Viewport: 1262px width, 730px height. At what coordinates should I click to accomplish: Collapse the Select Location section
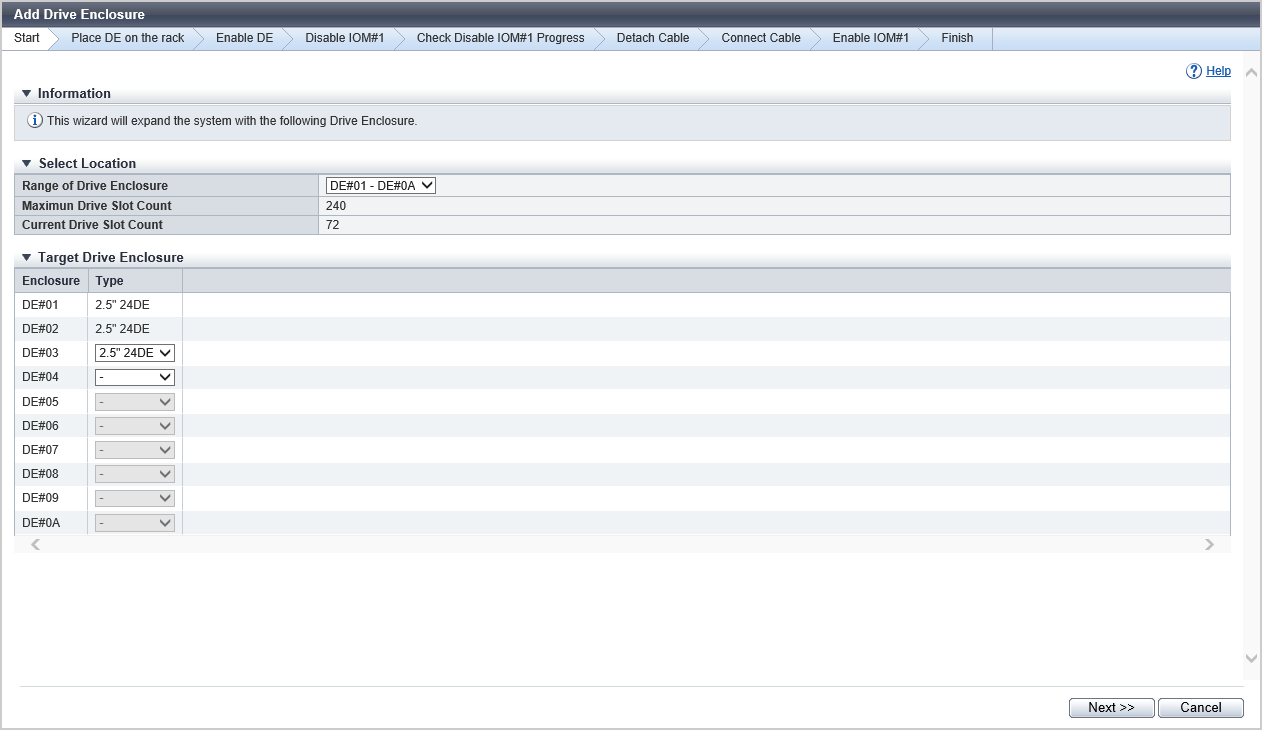click(x=26, y=164)
